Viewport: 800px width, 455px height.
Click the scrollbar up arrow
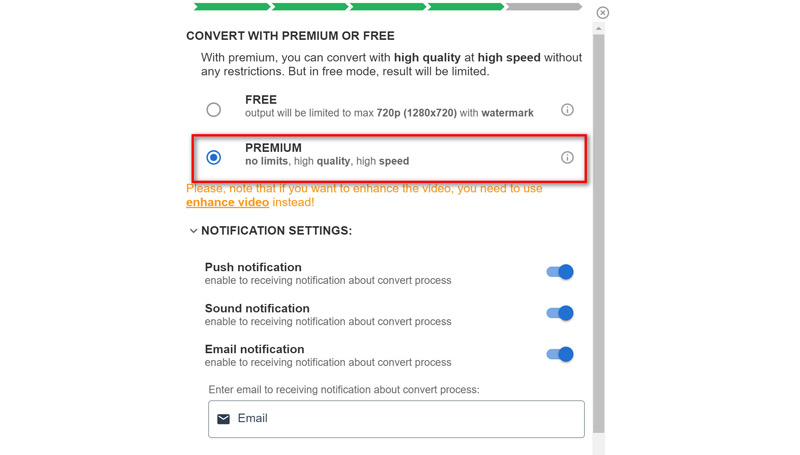599,29
